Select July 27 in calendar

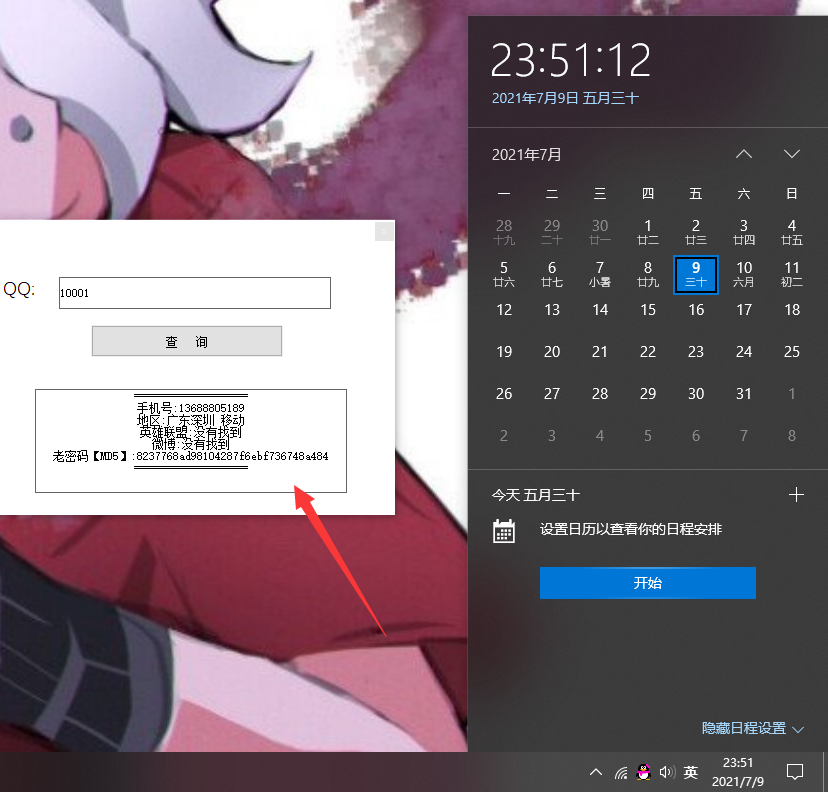coord(552,394)
